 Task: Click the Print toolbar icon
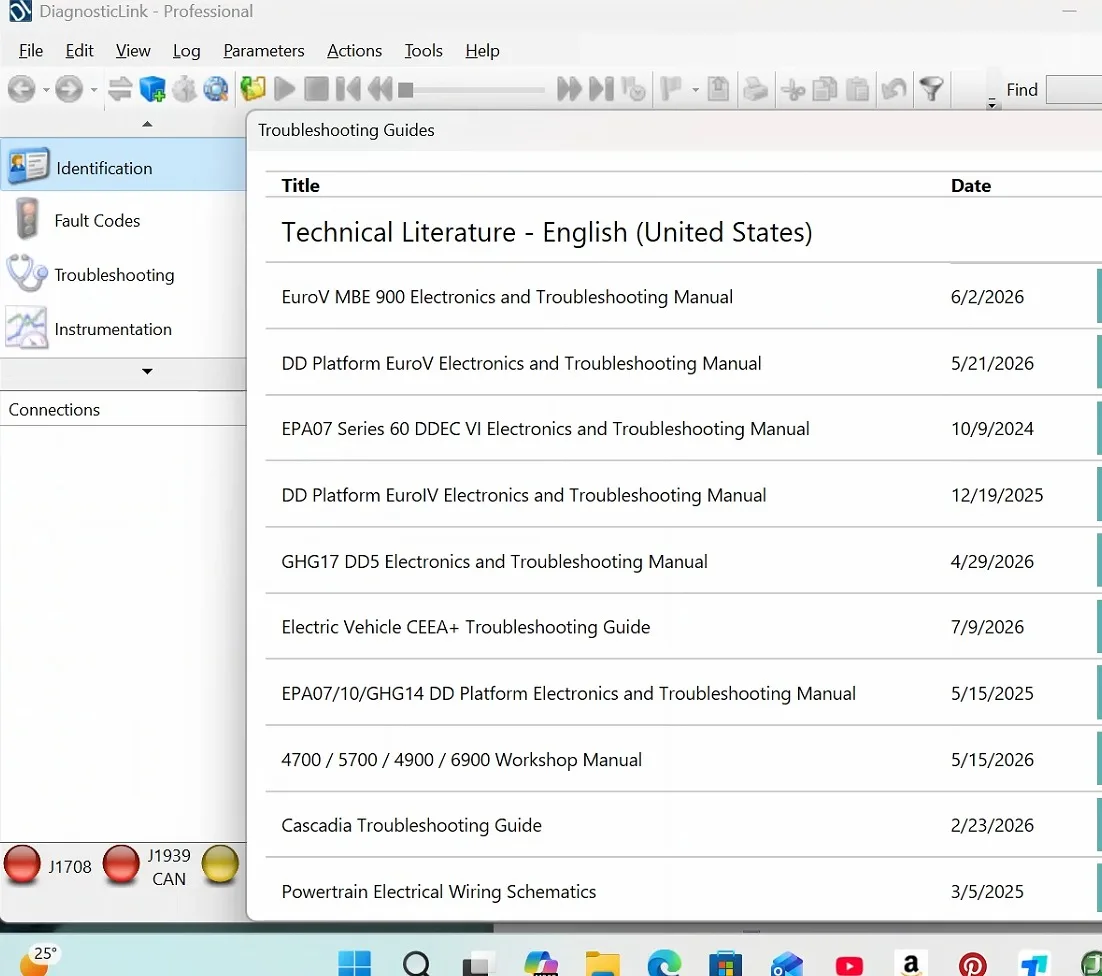[756, 89]
